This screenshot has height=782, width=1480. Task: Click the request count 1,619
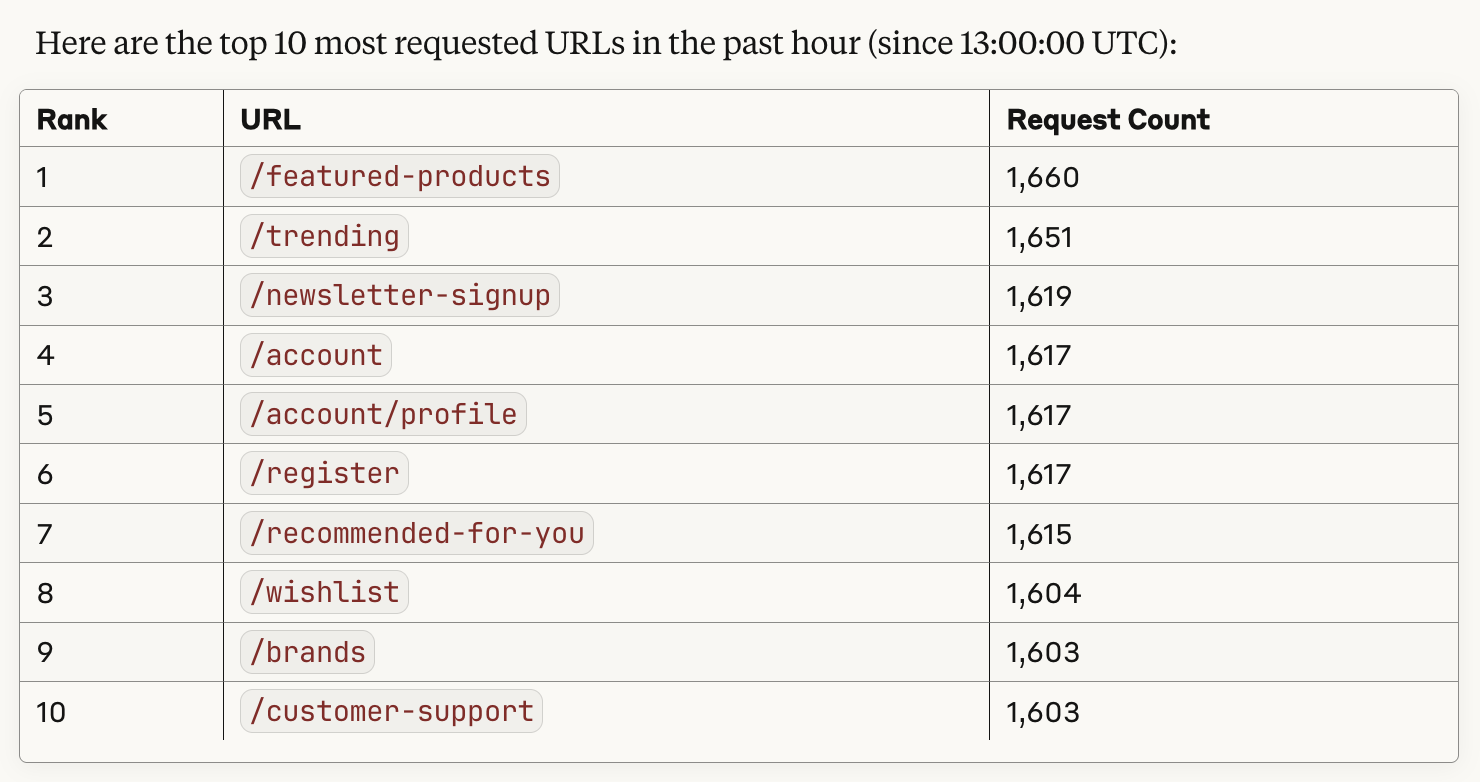(1039, 296)
